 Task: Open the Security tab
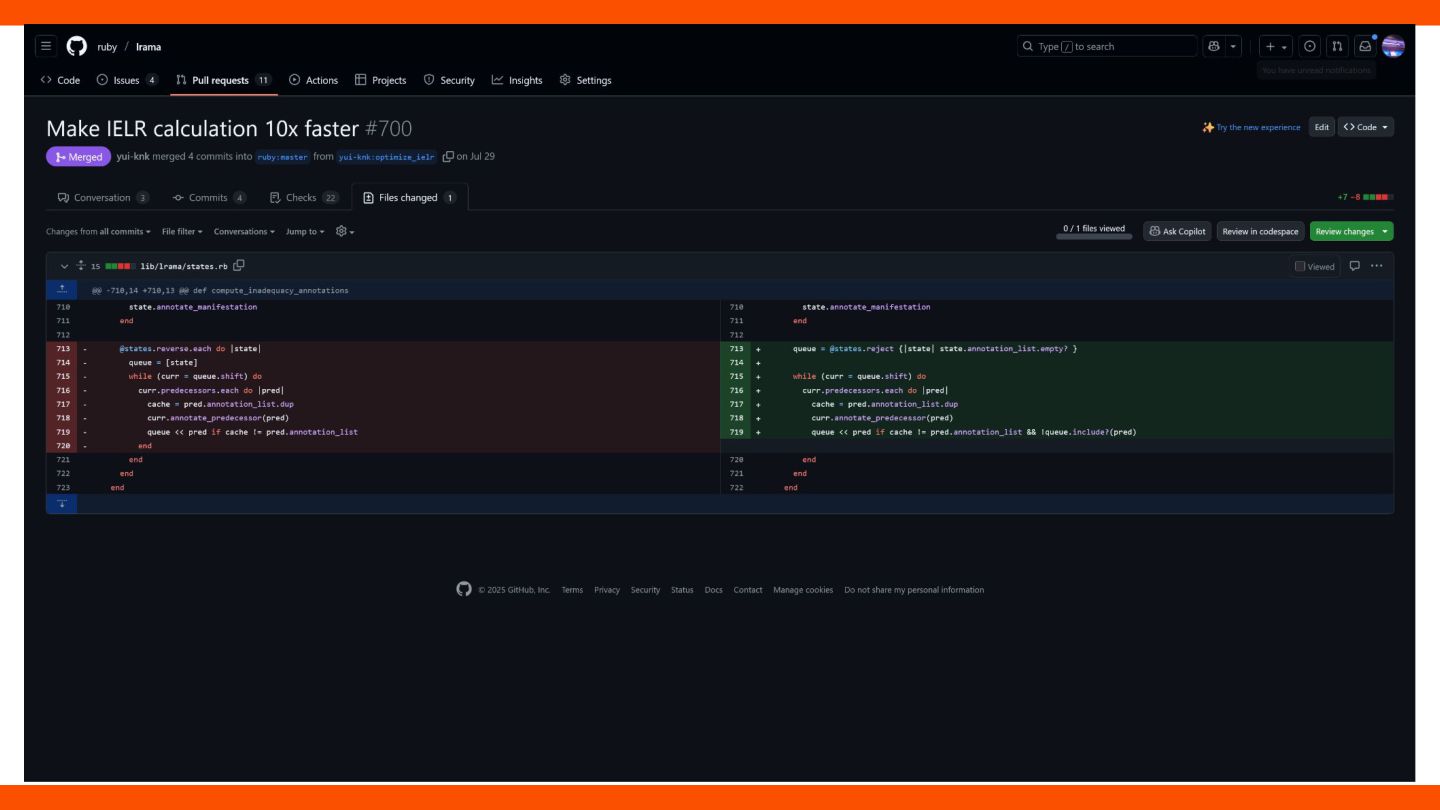coord(449,80)
